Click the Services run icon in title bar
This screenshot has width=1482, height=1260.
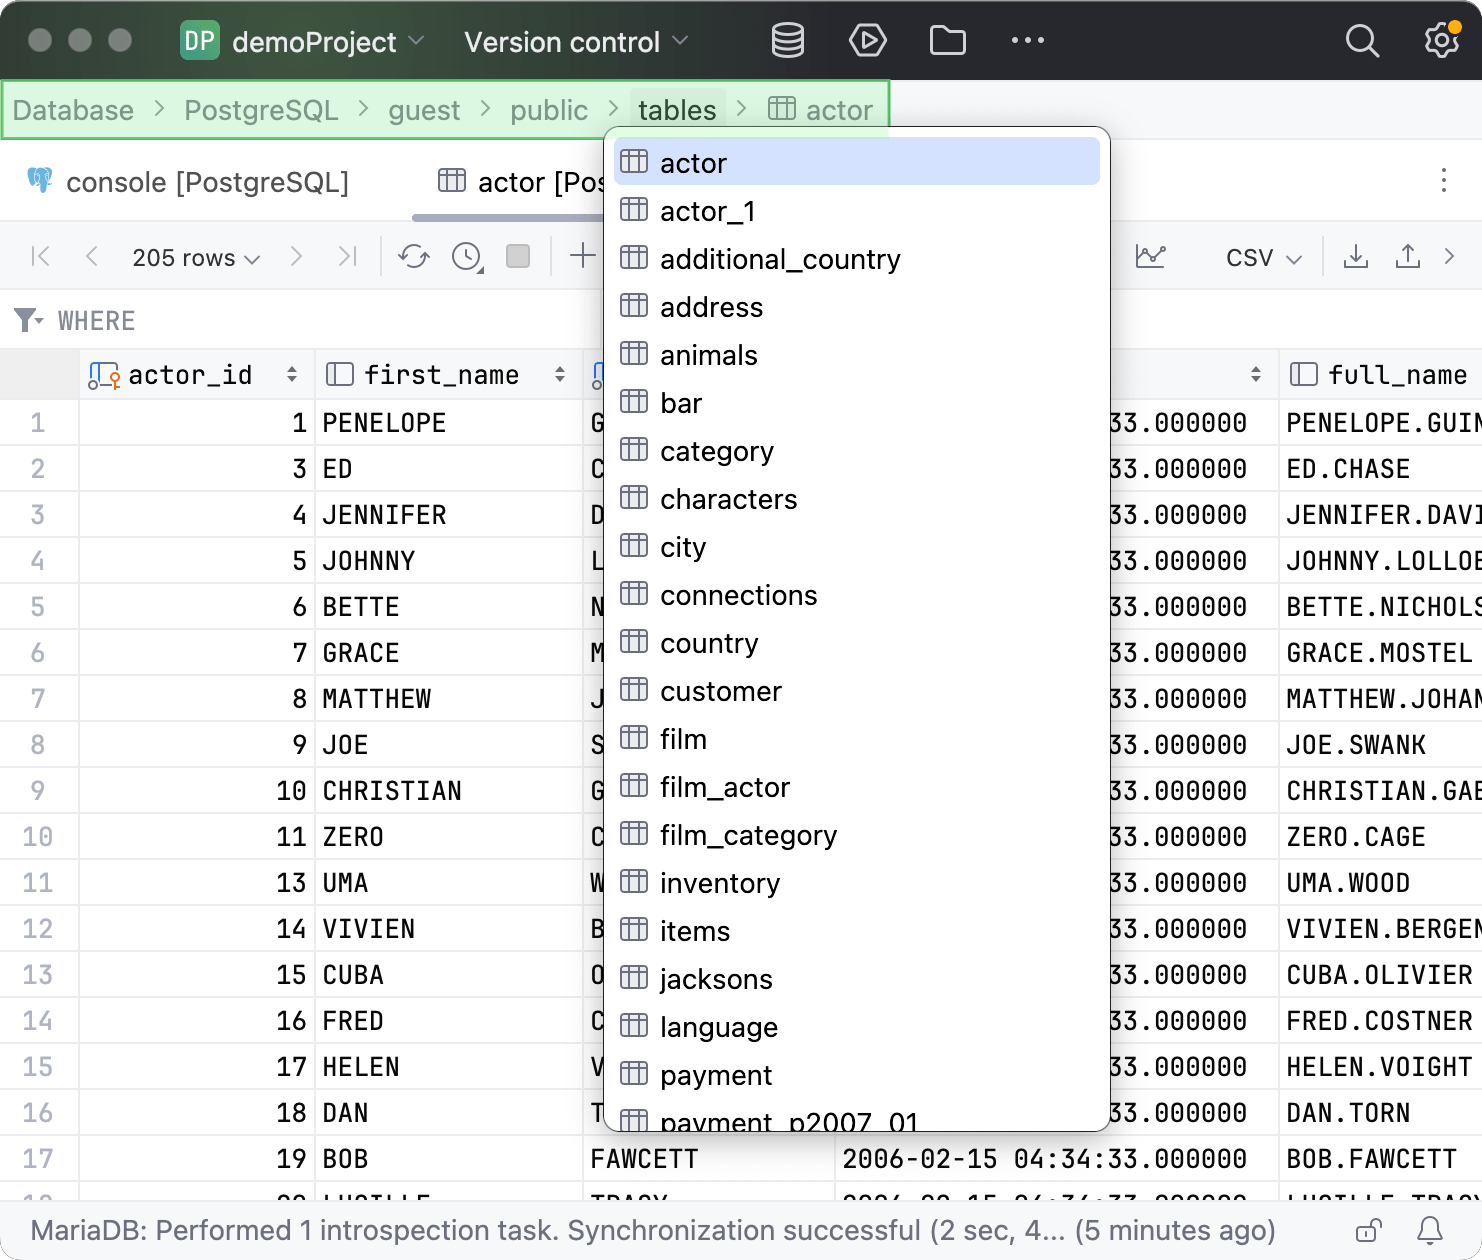tap(867, 41)
